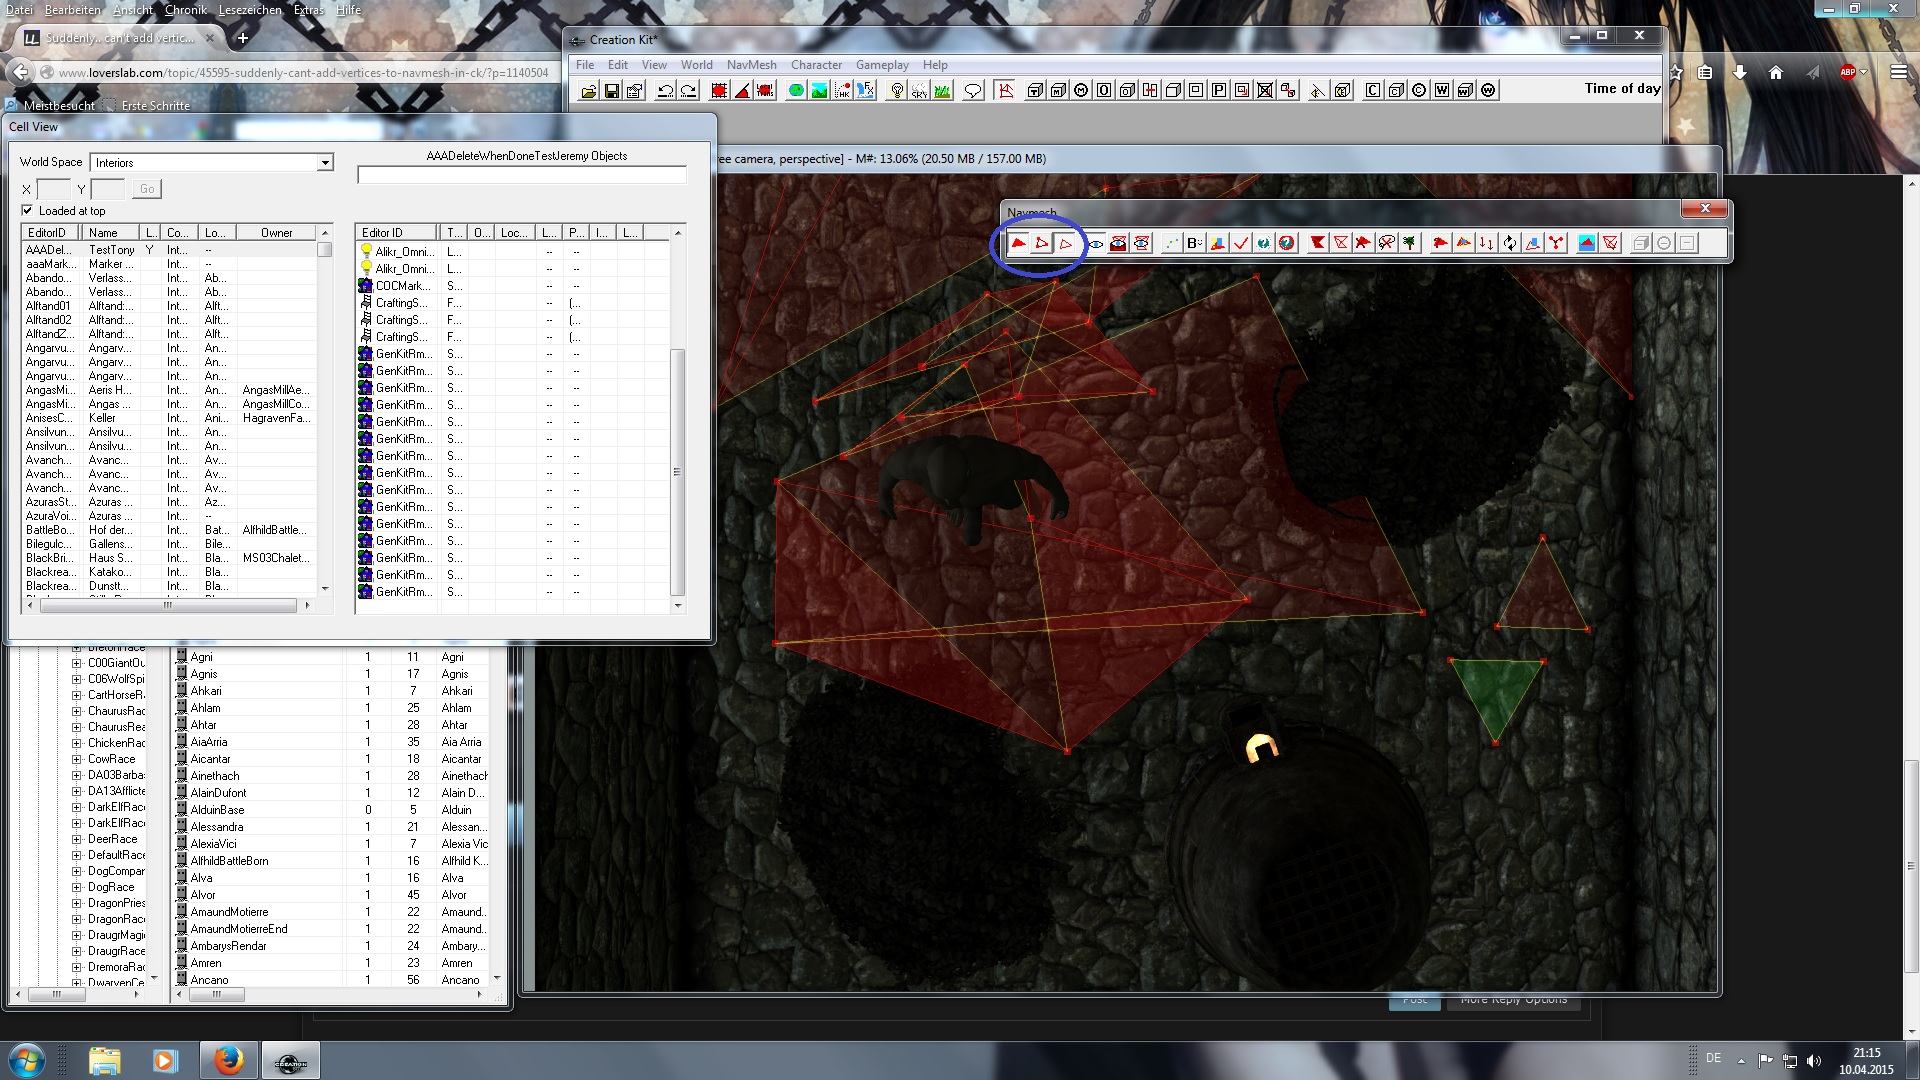
Task: Click the red checkmark navmesh icon
Action: [1241, 243]
